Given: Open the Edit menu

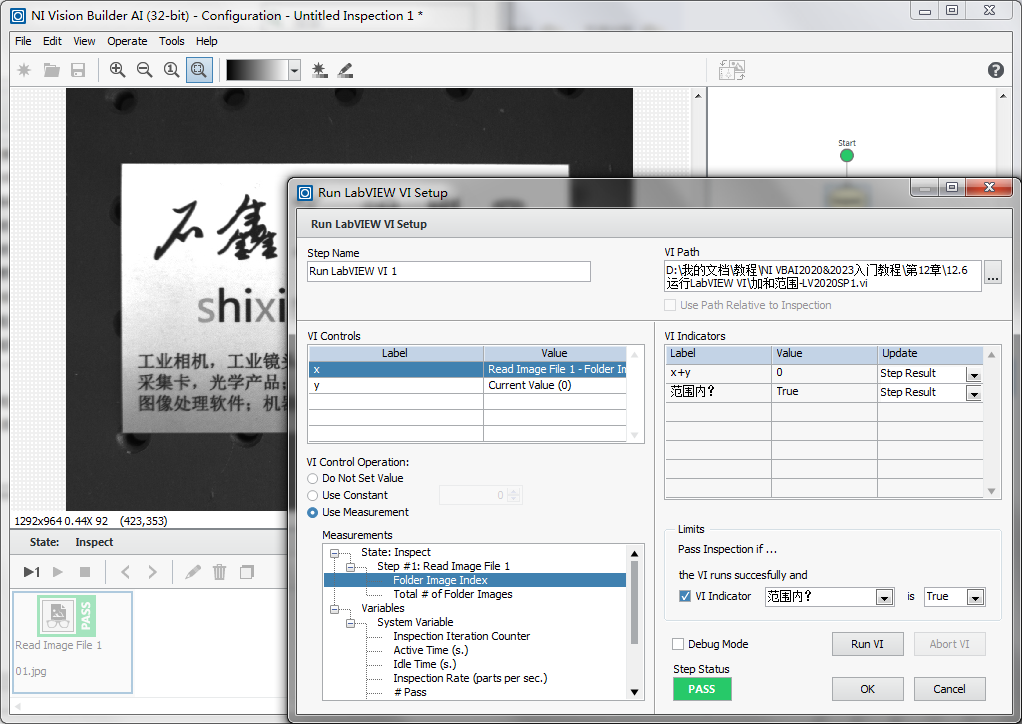Looking at the screenshot, I should [52, 41].
